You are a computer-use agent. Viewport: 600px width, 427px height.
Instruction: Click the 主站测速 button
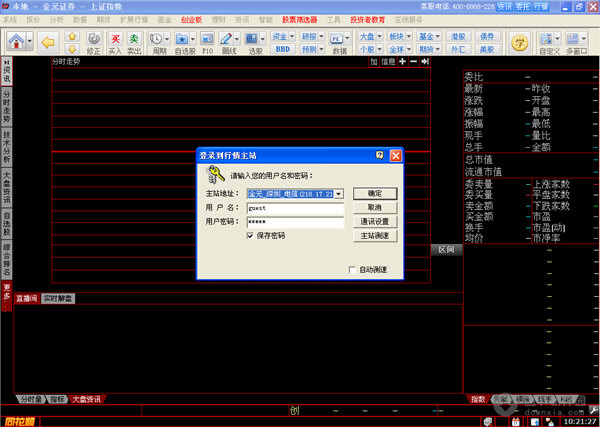(375, 236)
